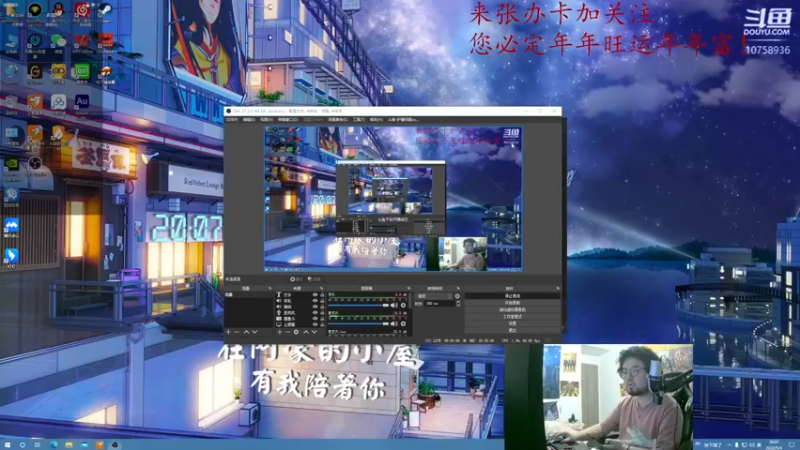Click 停止推流 stop streaming button
The height and width of the screenshot is (450, 800).
(512, 296)
